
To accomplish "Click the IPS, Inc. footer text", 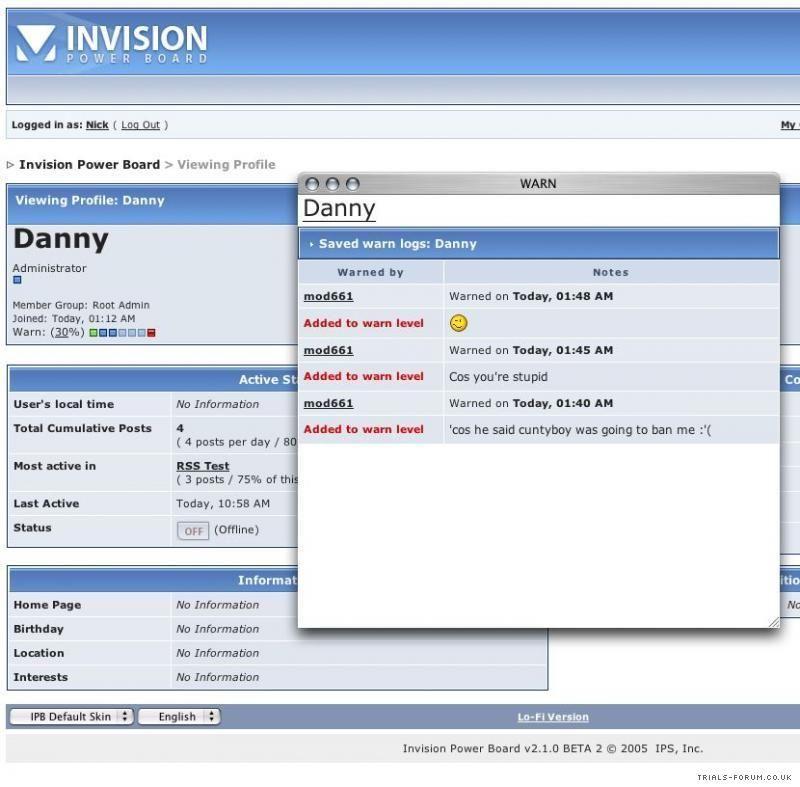I will coord(679,749).
